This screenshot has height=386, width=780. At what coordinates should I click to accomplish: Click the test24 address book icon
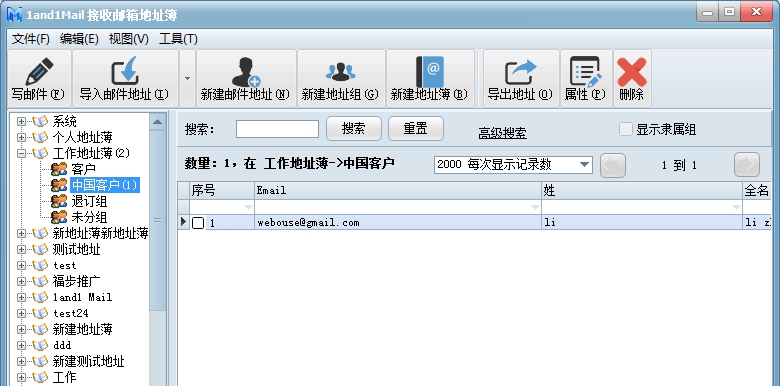tap(40, 313)
